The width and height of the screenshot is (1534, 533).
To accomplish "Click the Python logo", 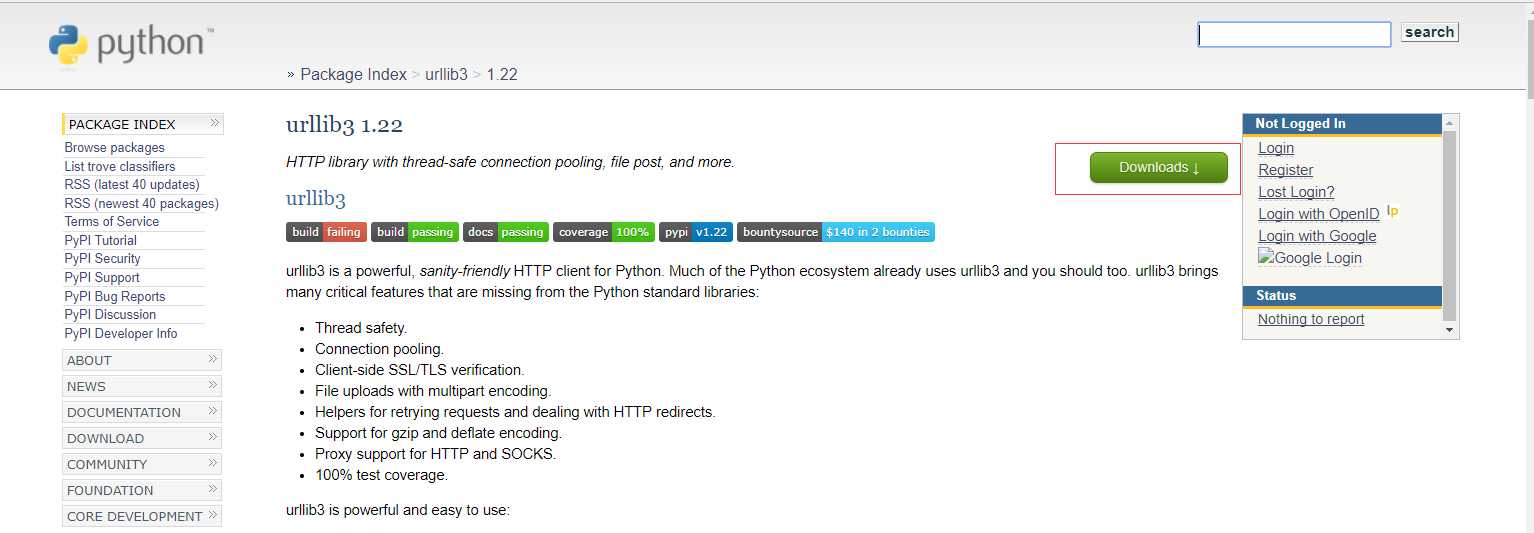I will point(131,45).
